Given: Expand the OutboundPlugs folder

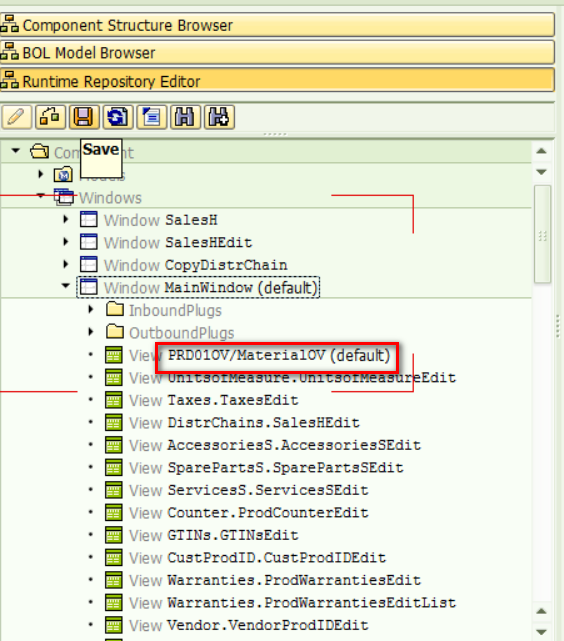Looking at the screenshot, I should coord(91,332).
